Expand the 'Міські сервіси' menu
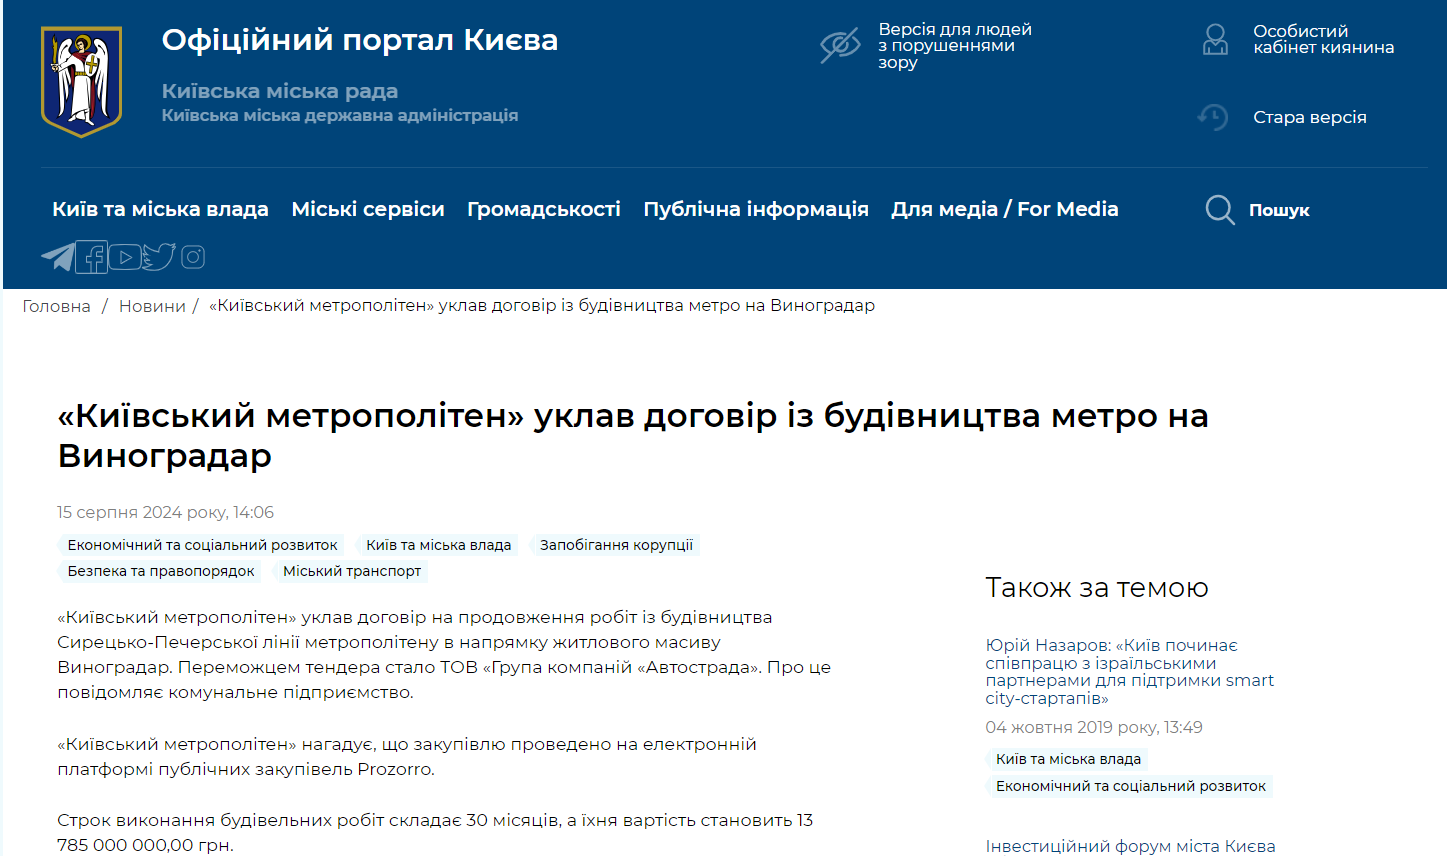 (x=368, y=209)
